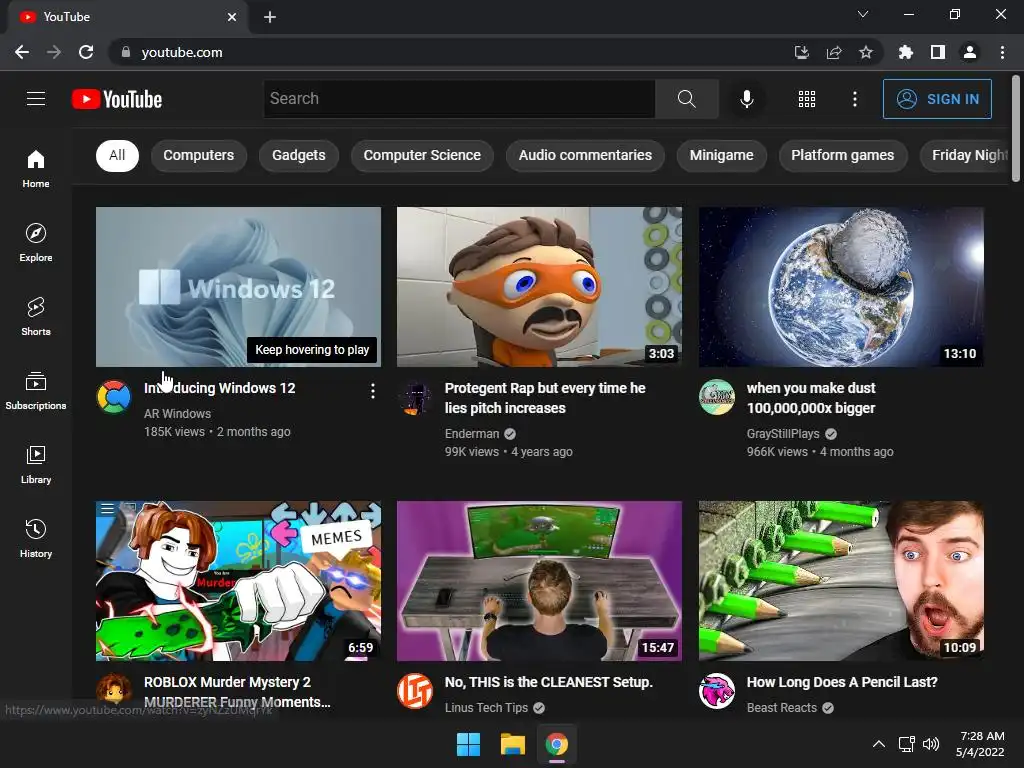Open the Windows Start button
The image size is (1024, 768).
(x=468, y=744)
